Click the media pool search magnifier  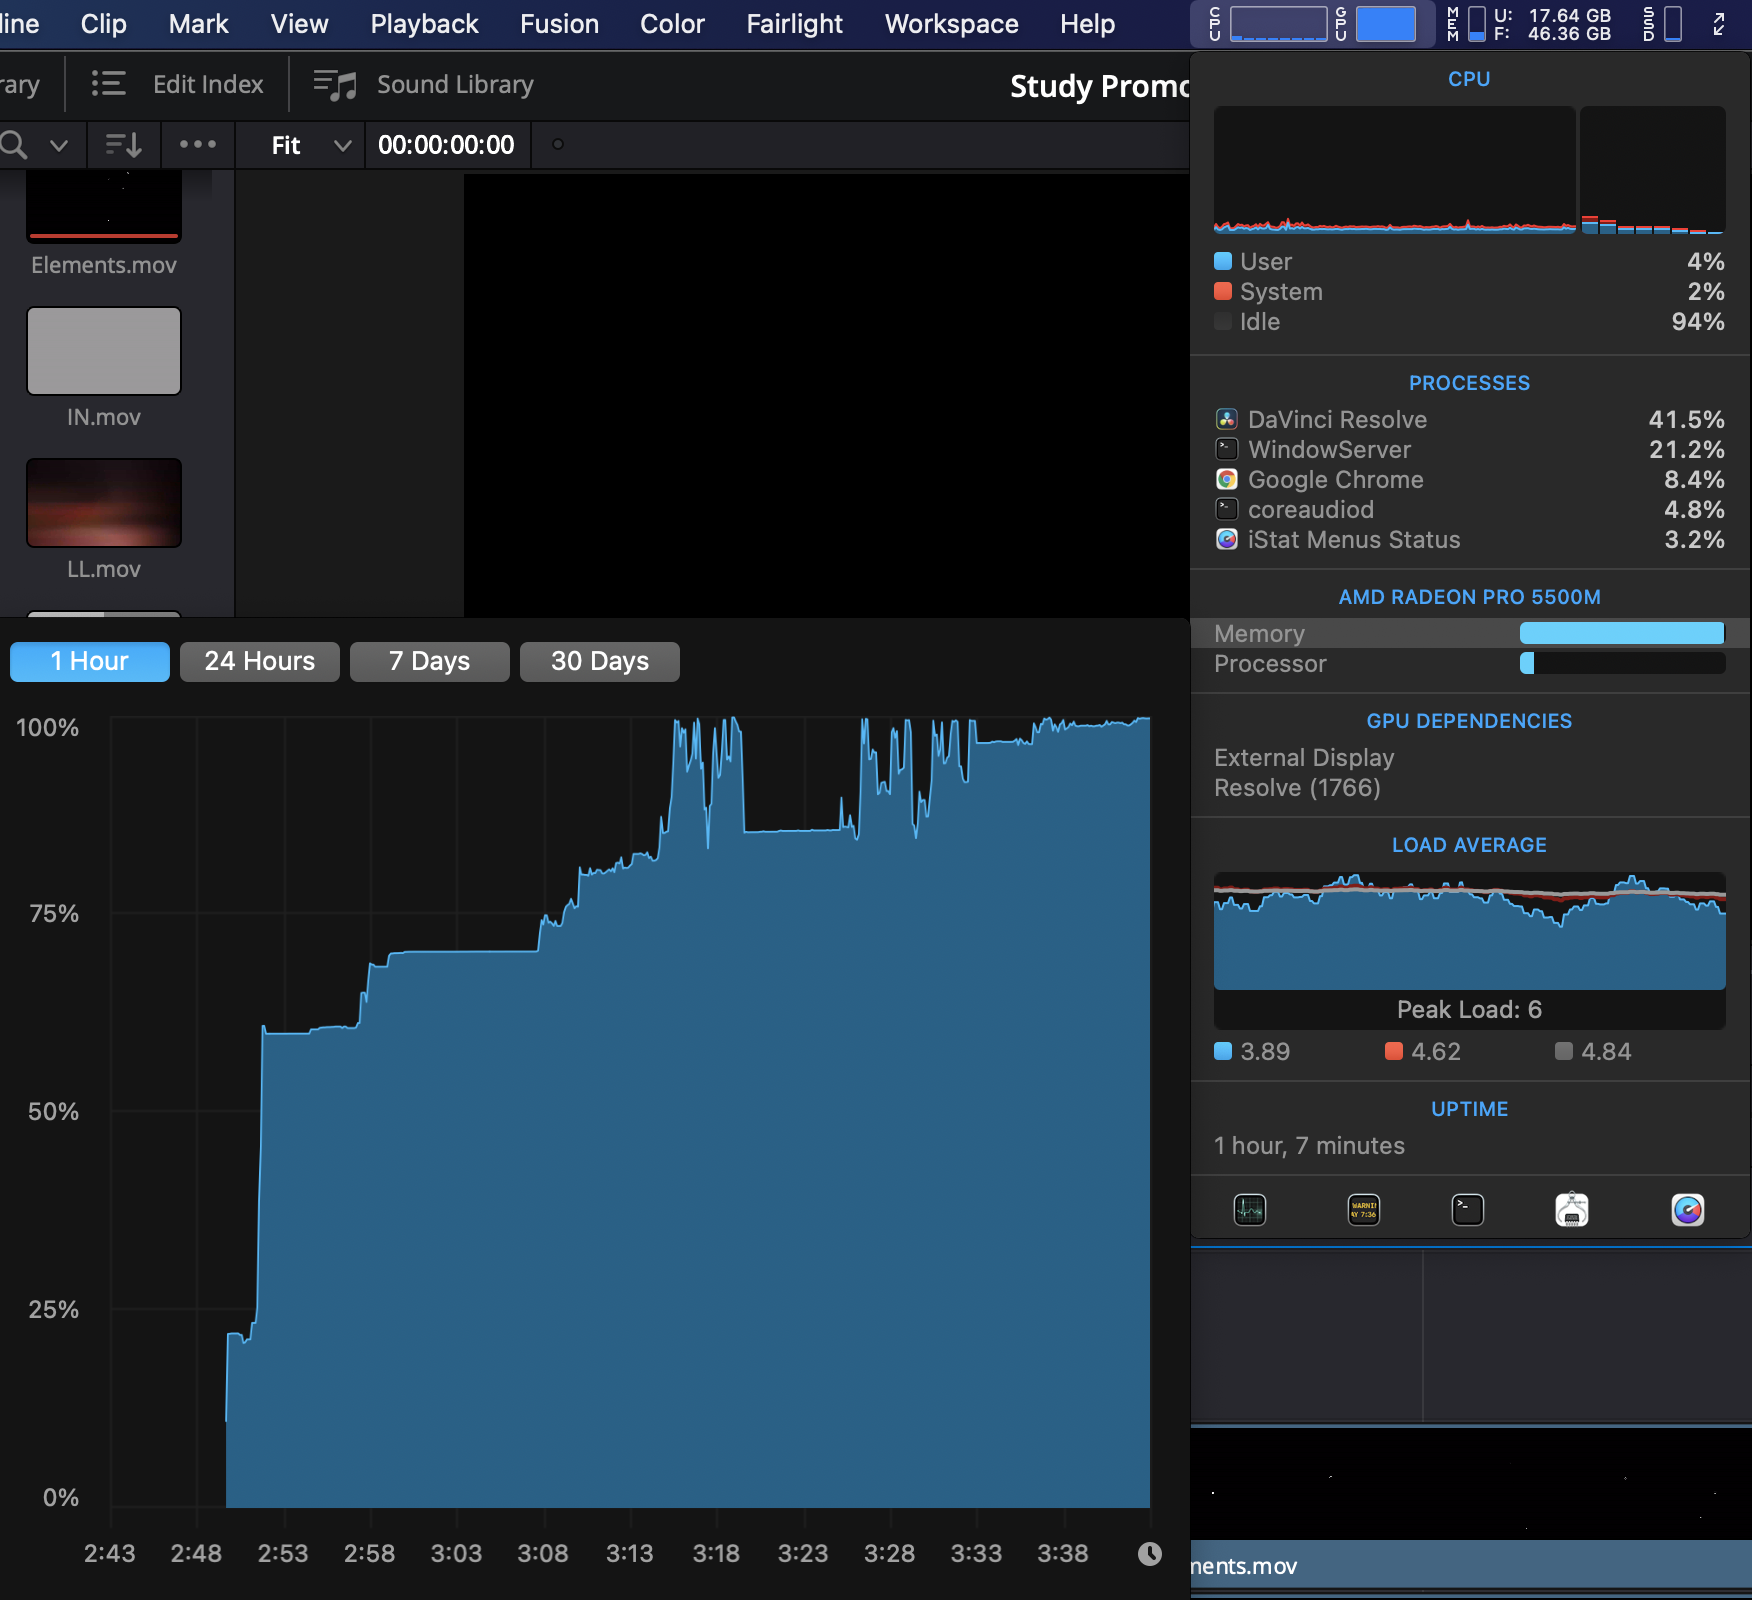pyautogui.click(x=14, y=145)
